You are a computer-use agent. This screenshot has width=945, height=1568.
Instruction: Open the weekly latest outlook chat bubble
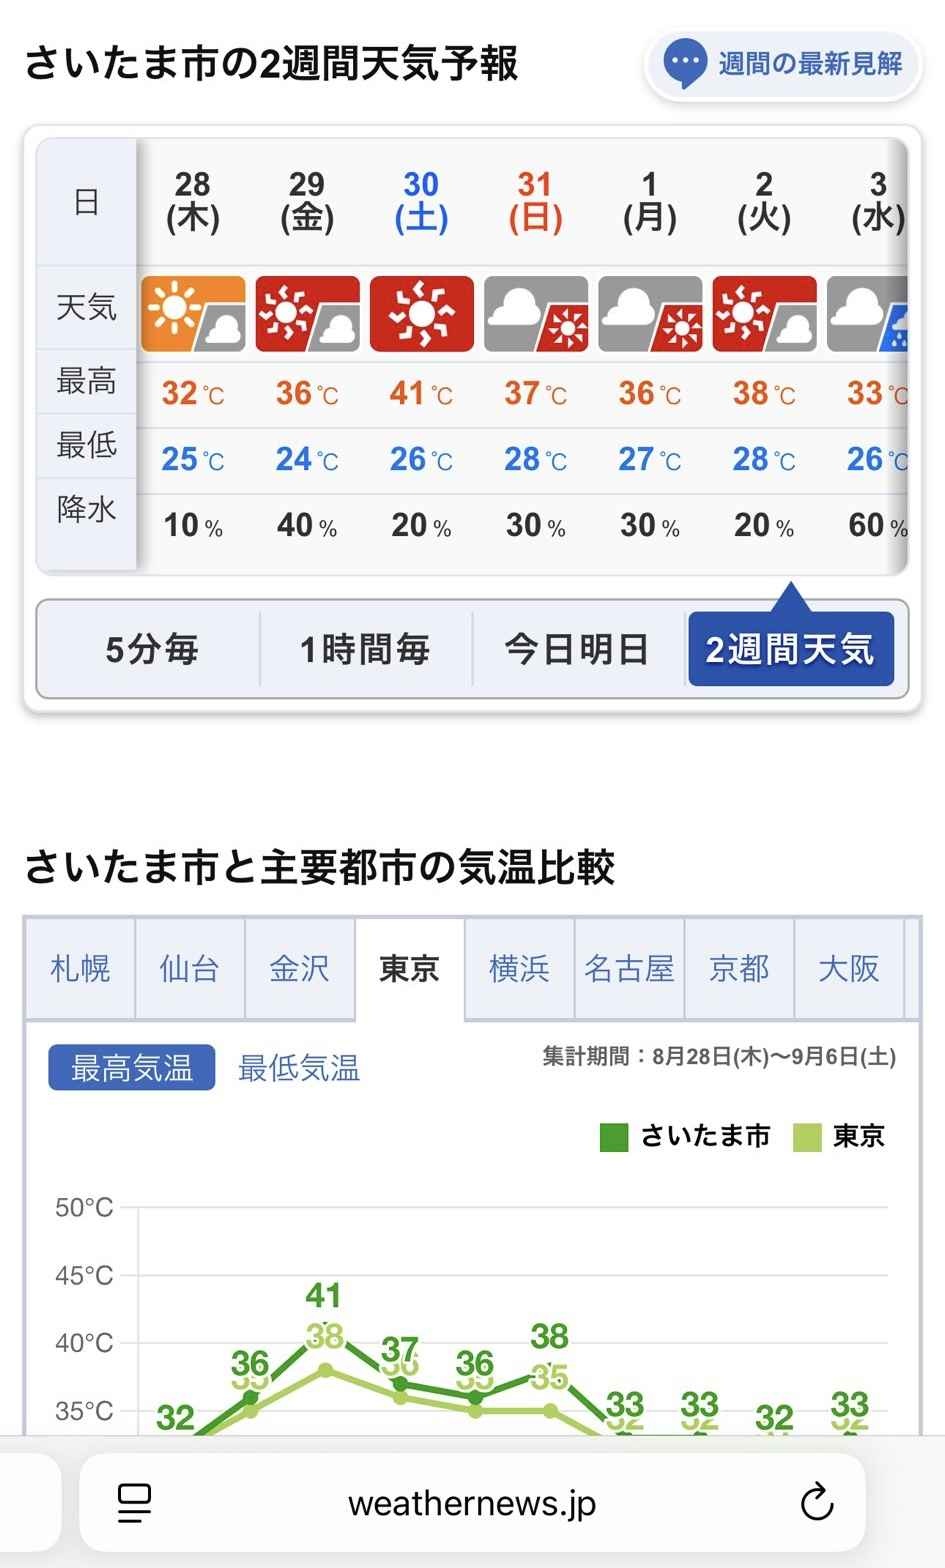(782, 65)
